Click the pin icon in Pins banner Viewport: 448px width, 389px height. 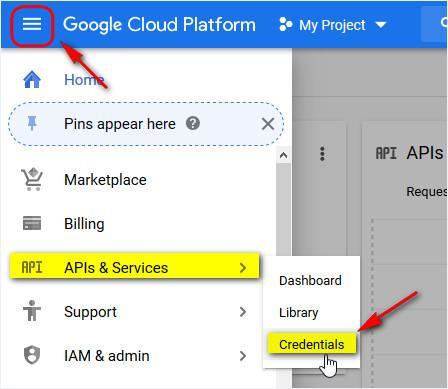click(32, 124)
